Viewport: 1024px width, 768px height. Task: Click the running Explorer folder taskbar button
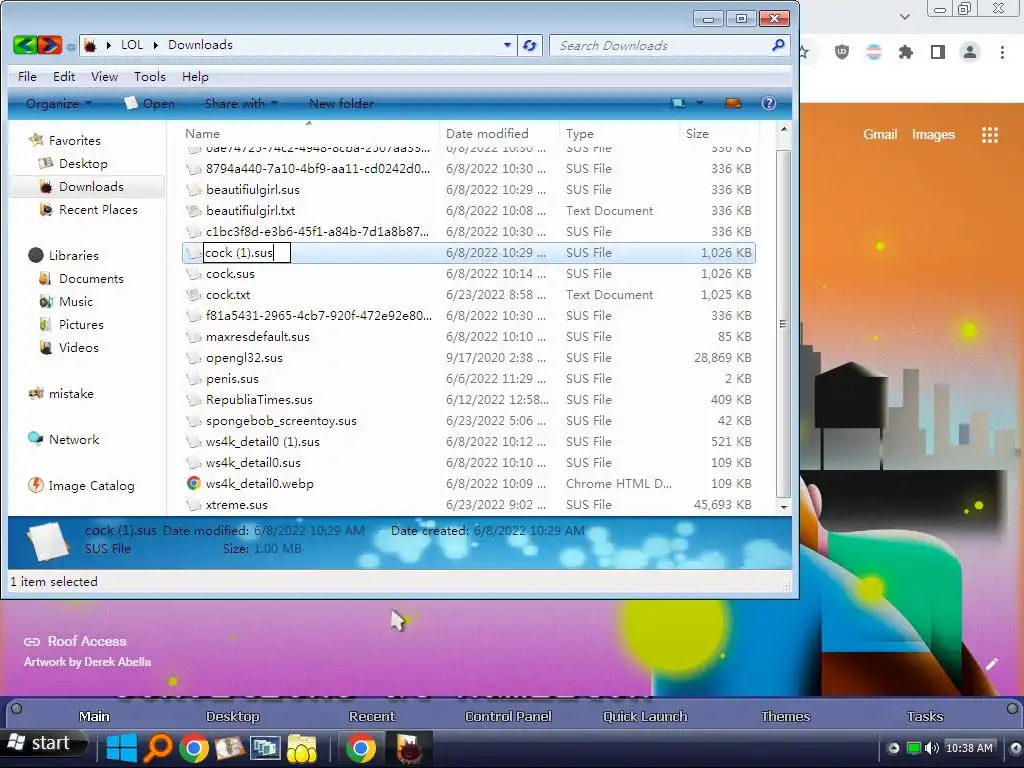(411, 748)
